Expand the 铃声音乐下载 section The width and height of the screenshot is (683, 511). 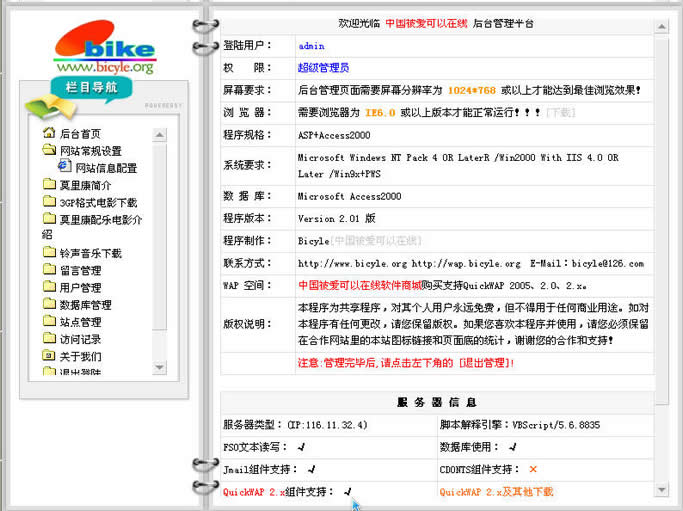tap(91, 254)
